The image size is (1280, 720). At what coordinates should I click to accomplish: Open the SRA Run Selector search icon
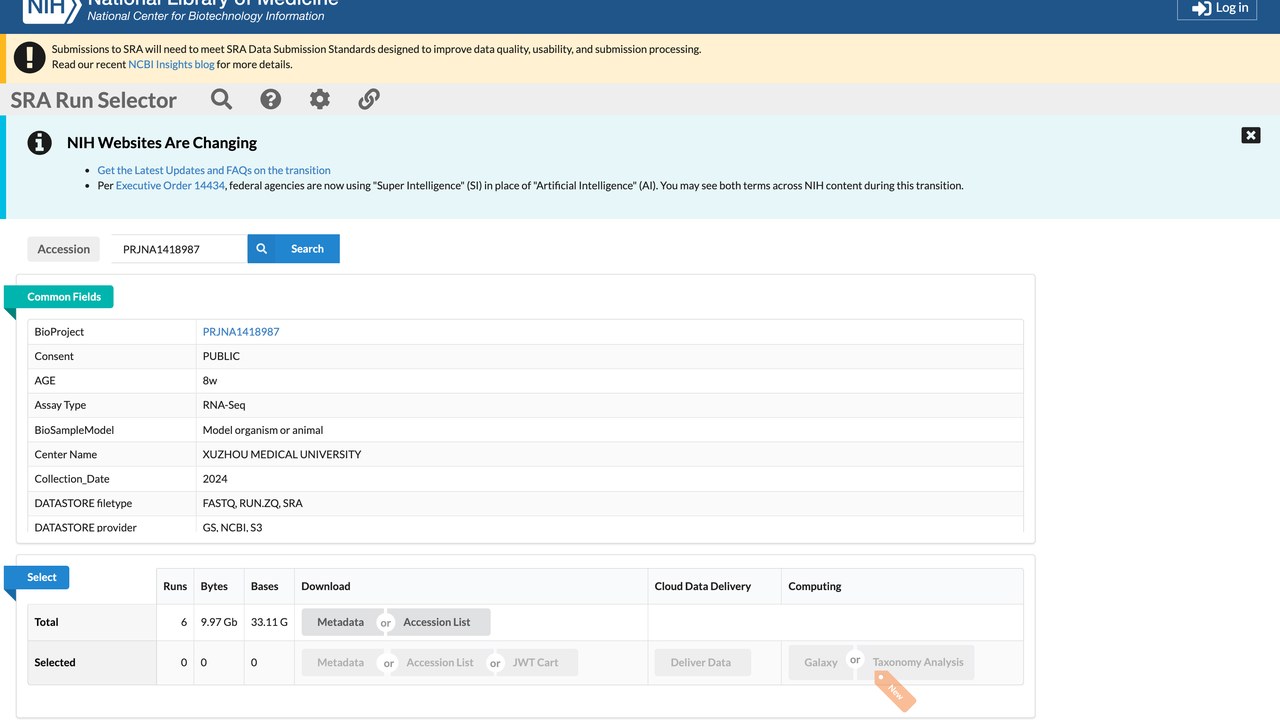click(x=222, y=99)
